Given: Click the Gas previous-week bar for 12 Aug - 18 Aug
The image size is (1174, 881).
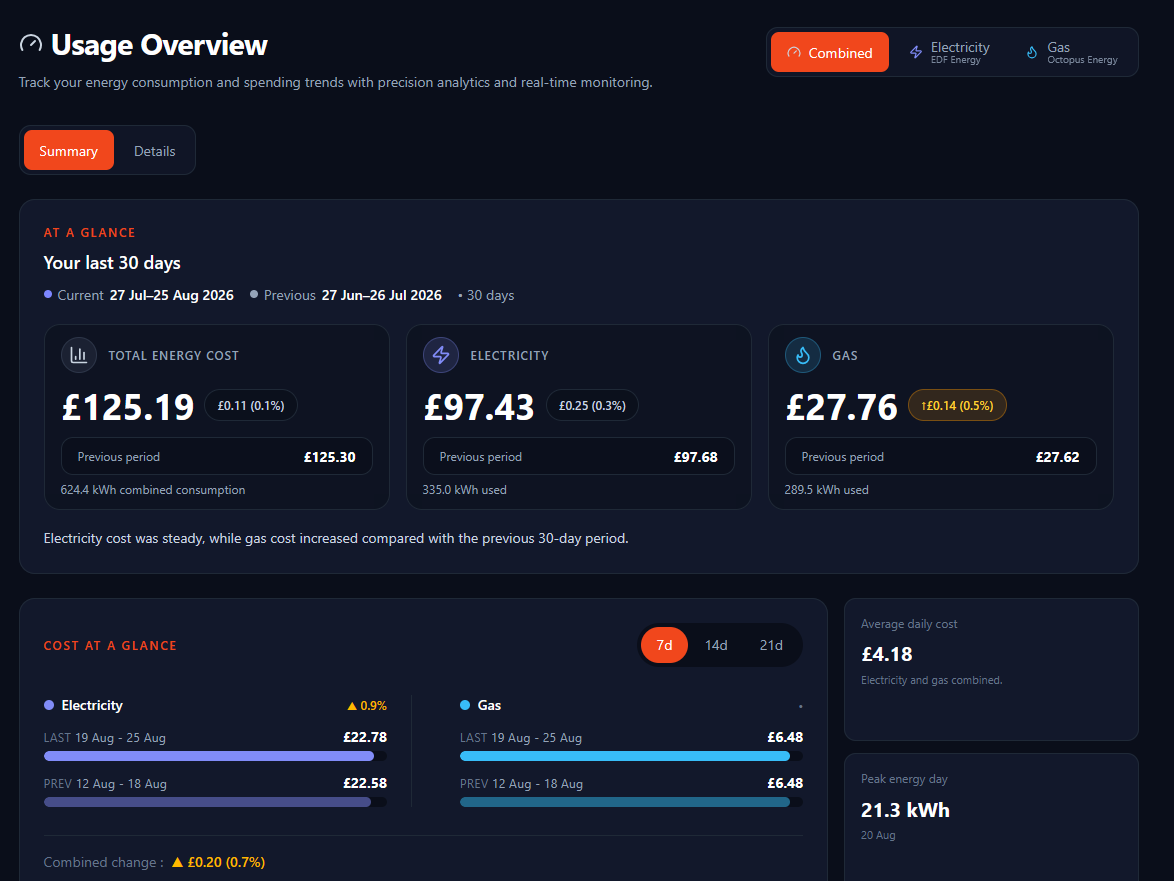Looking at the screenshot, I should point(631,802).
